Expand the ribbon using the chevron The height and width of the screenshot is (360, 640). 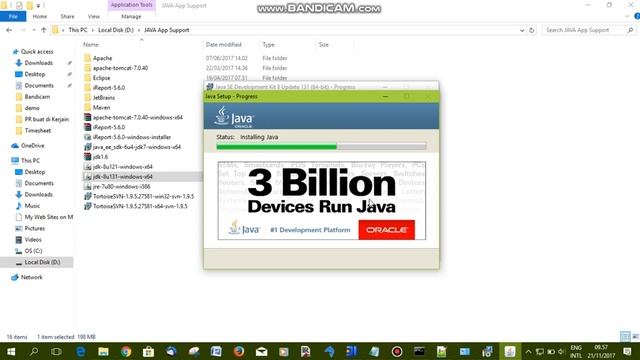click(x=627, y=16)
